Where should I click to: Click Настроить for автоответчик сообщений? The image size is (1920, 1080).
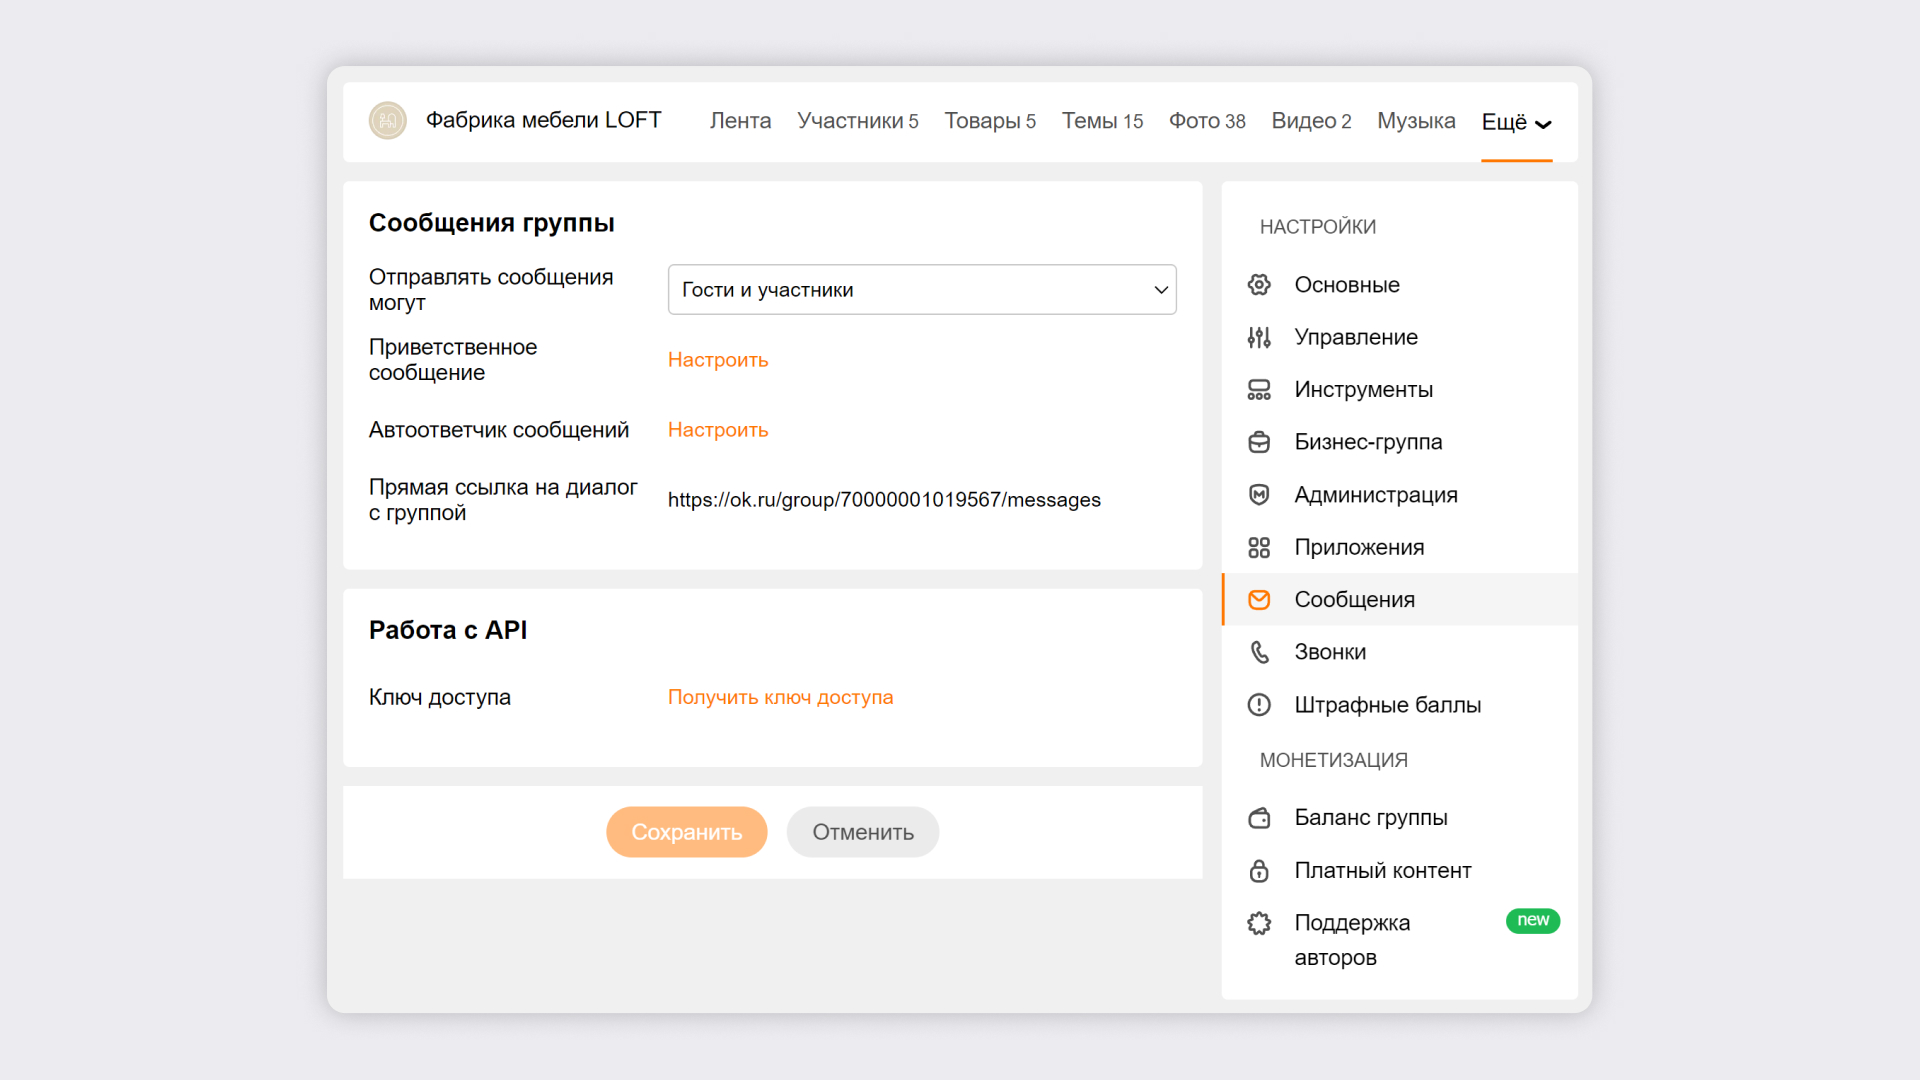click(717, 430)
